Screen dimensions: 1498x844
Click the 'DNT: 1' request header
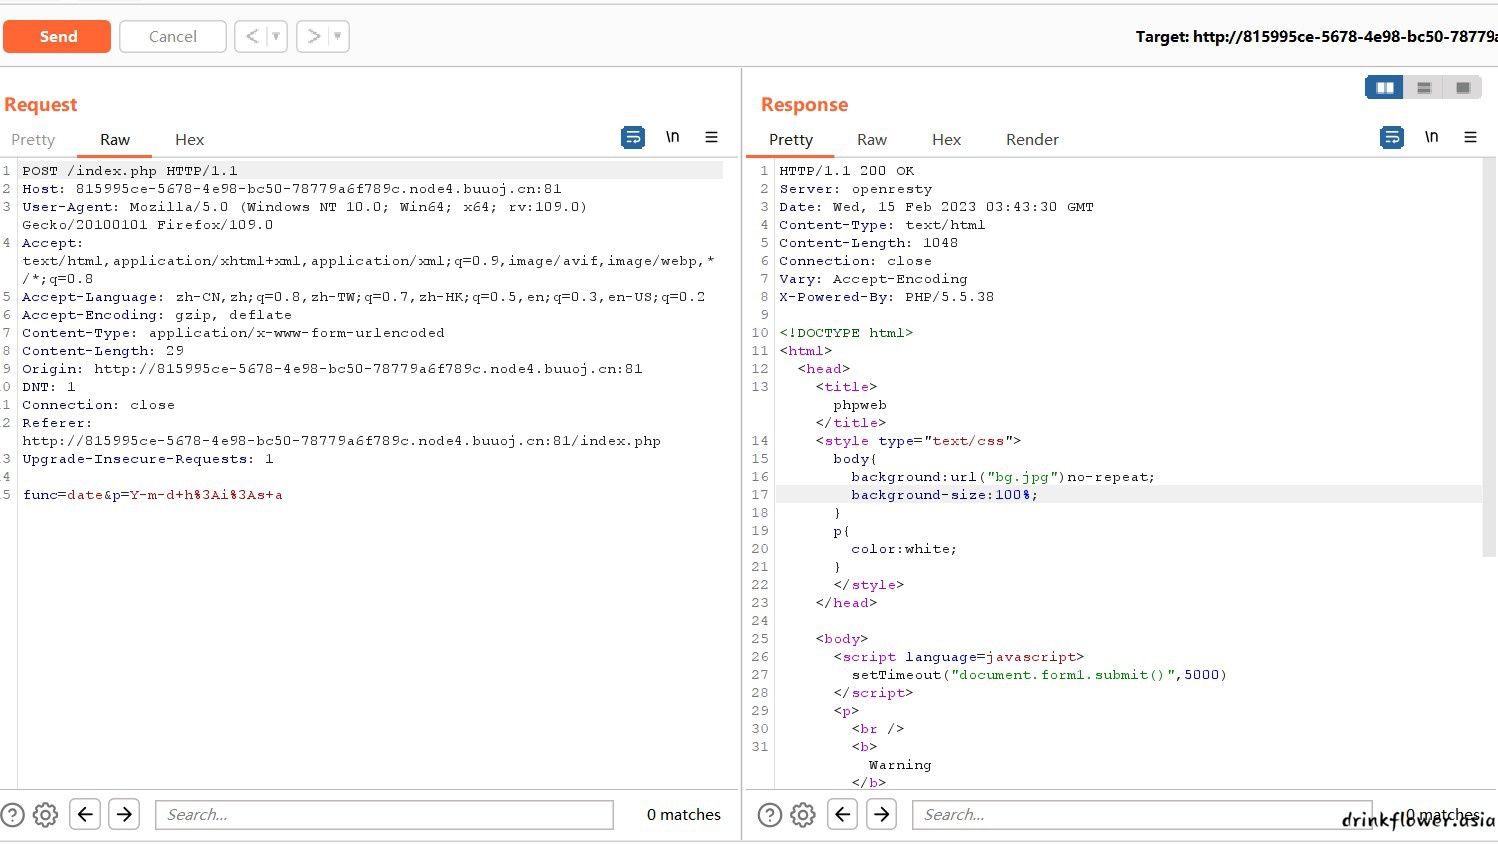click(x=49, y=387)
